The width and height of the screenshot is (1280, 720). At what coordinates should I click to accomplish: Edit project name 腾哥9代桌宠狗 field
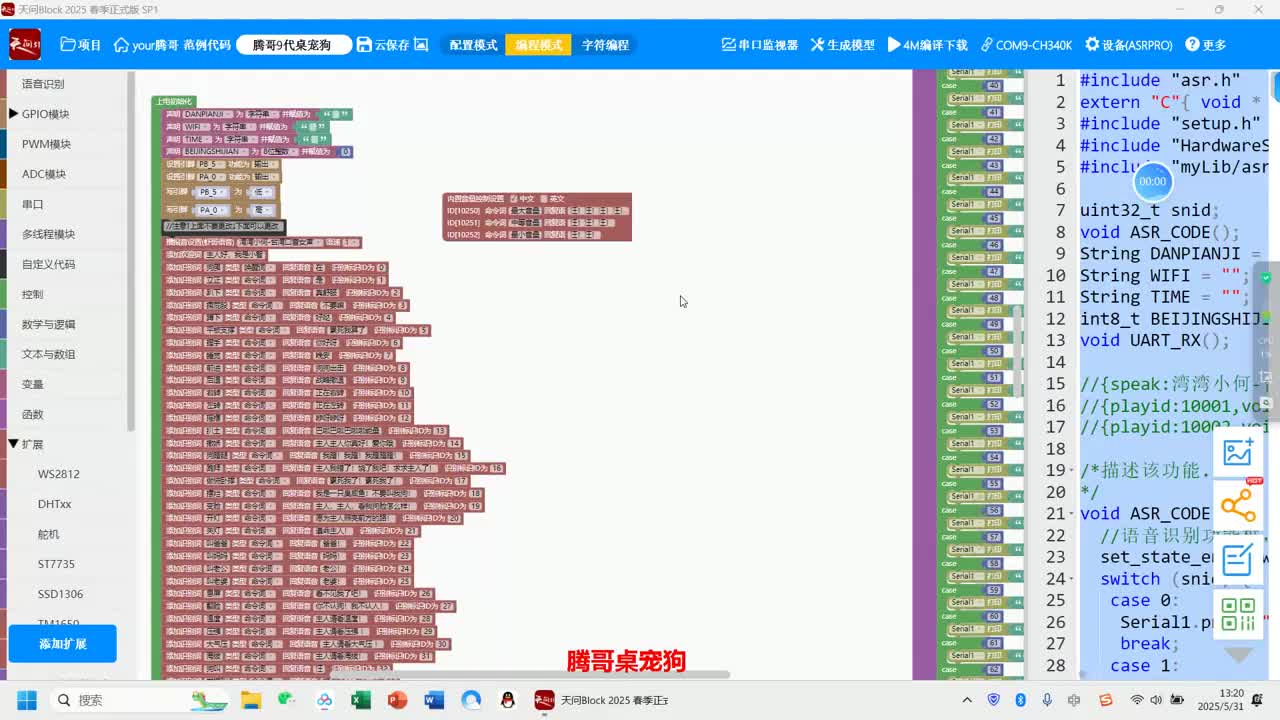[294, 45]
